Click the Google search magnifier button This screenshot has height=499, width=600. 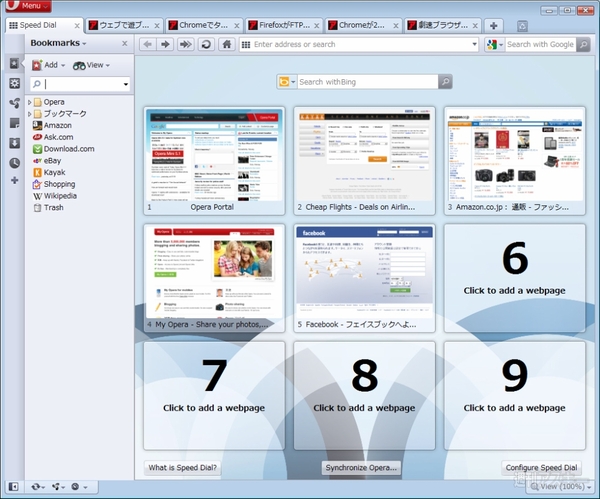583,44
